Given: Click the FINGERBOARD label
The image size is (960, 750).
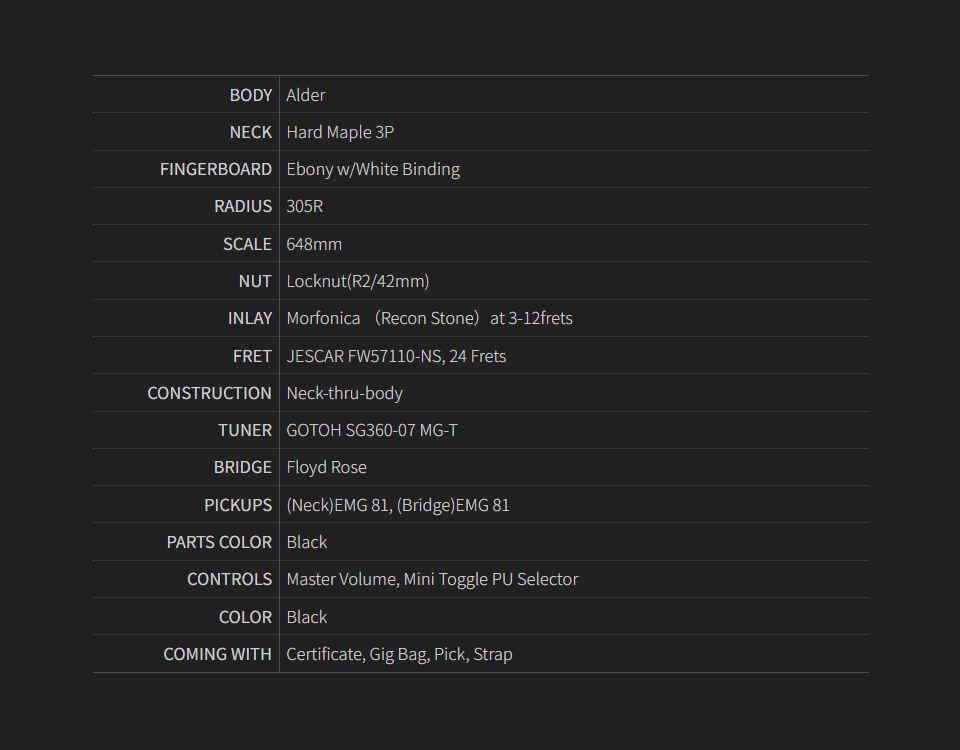Looking at the screenshot, I should point(215,169).
